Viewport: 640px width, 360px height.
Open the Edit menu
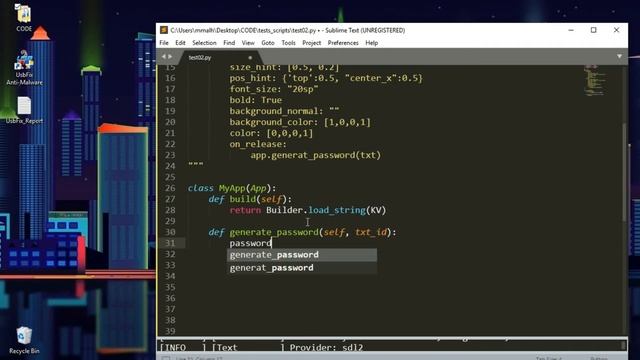(x=180, y=43)
